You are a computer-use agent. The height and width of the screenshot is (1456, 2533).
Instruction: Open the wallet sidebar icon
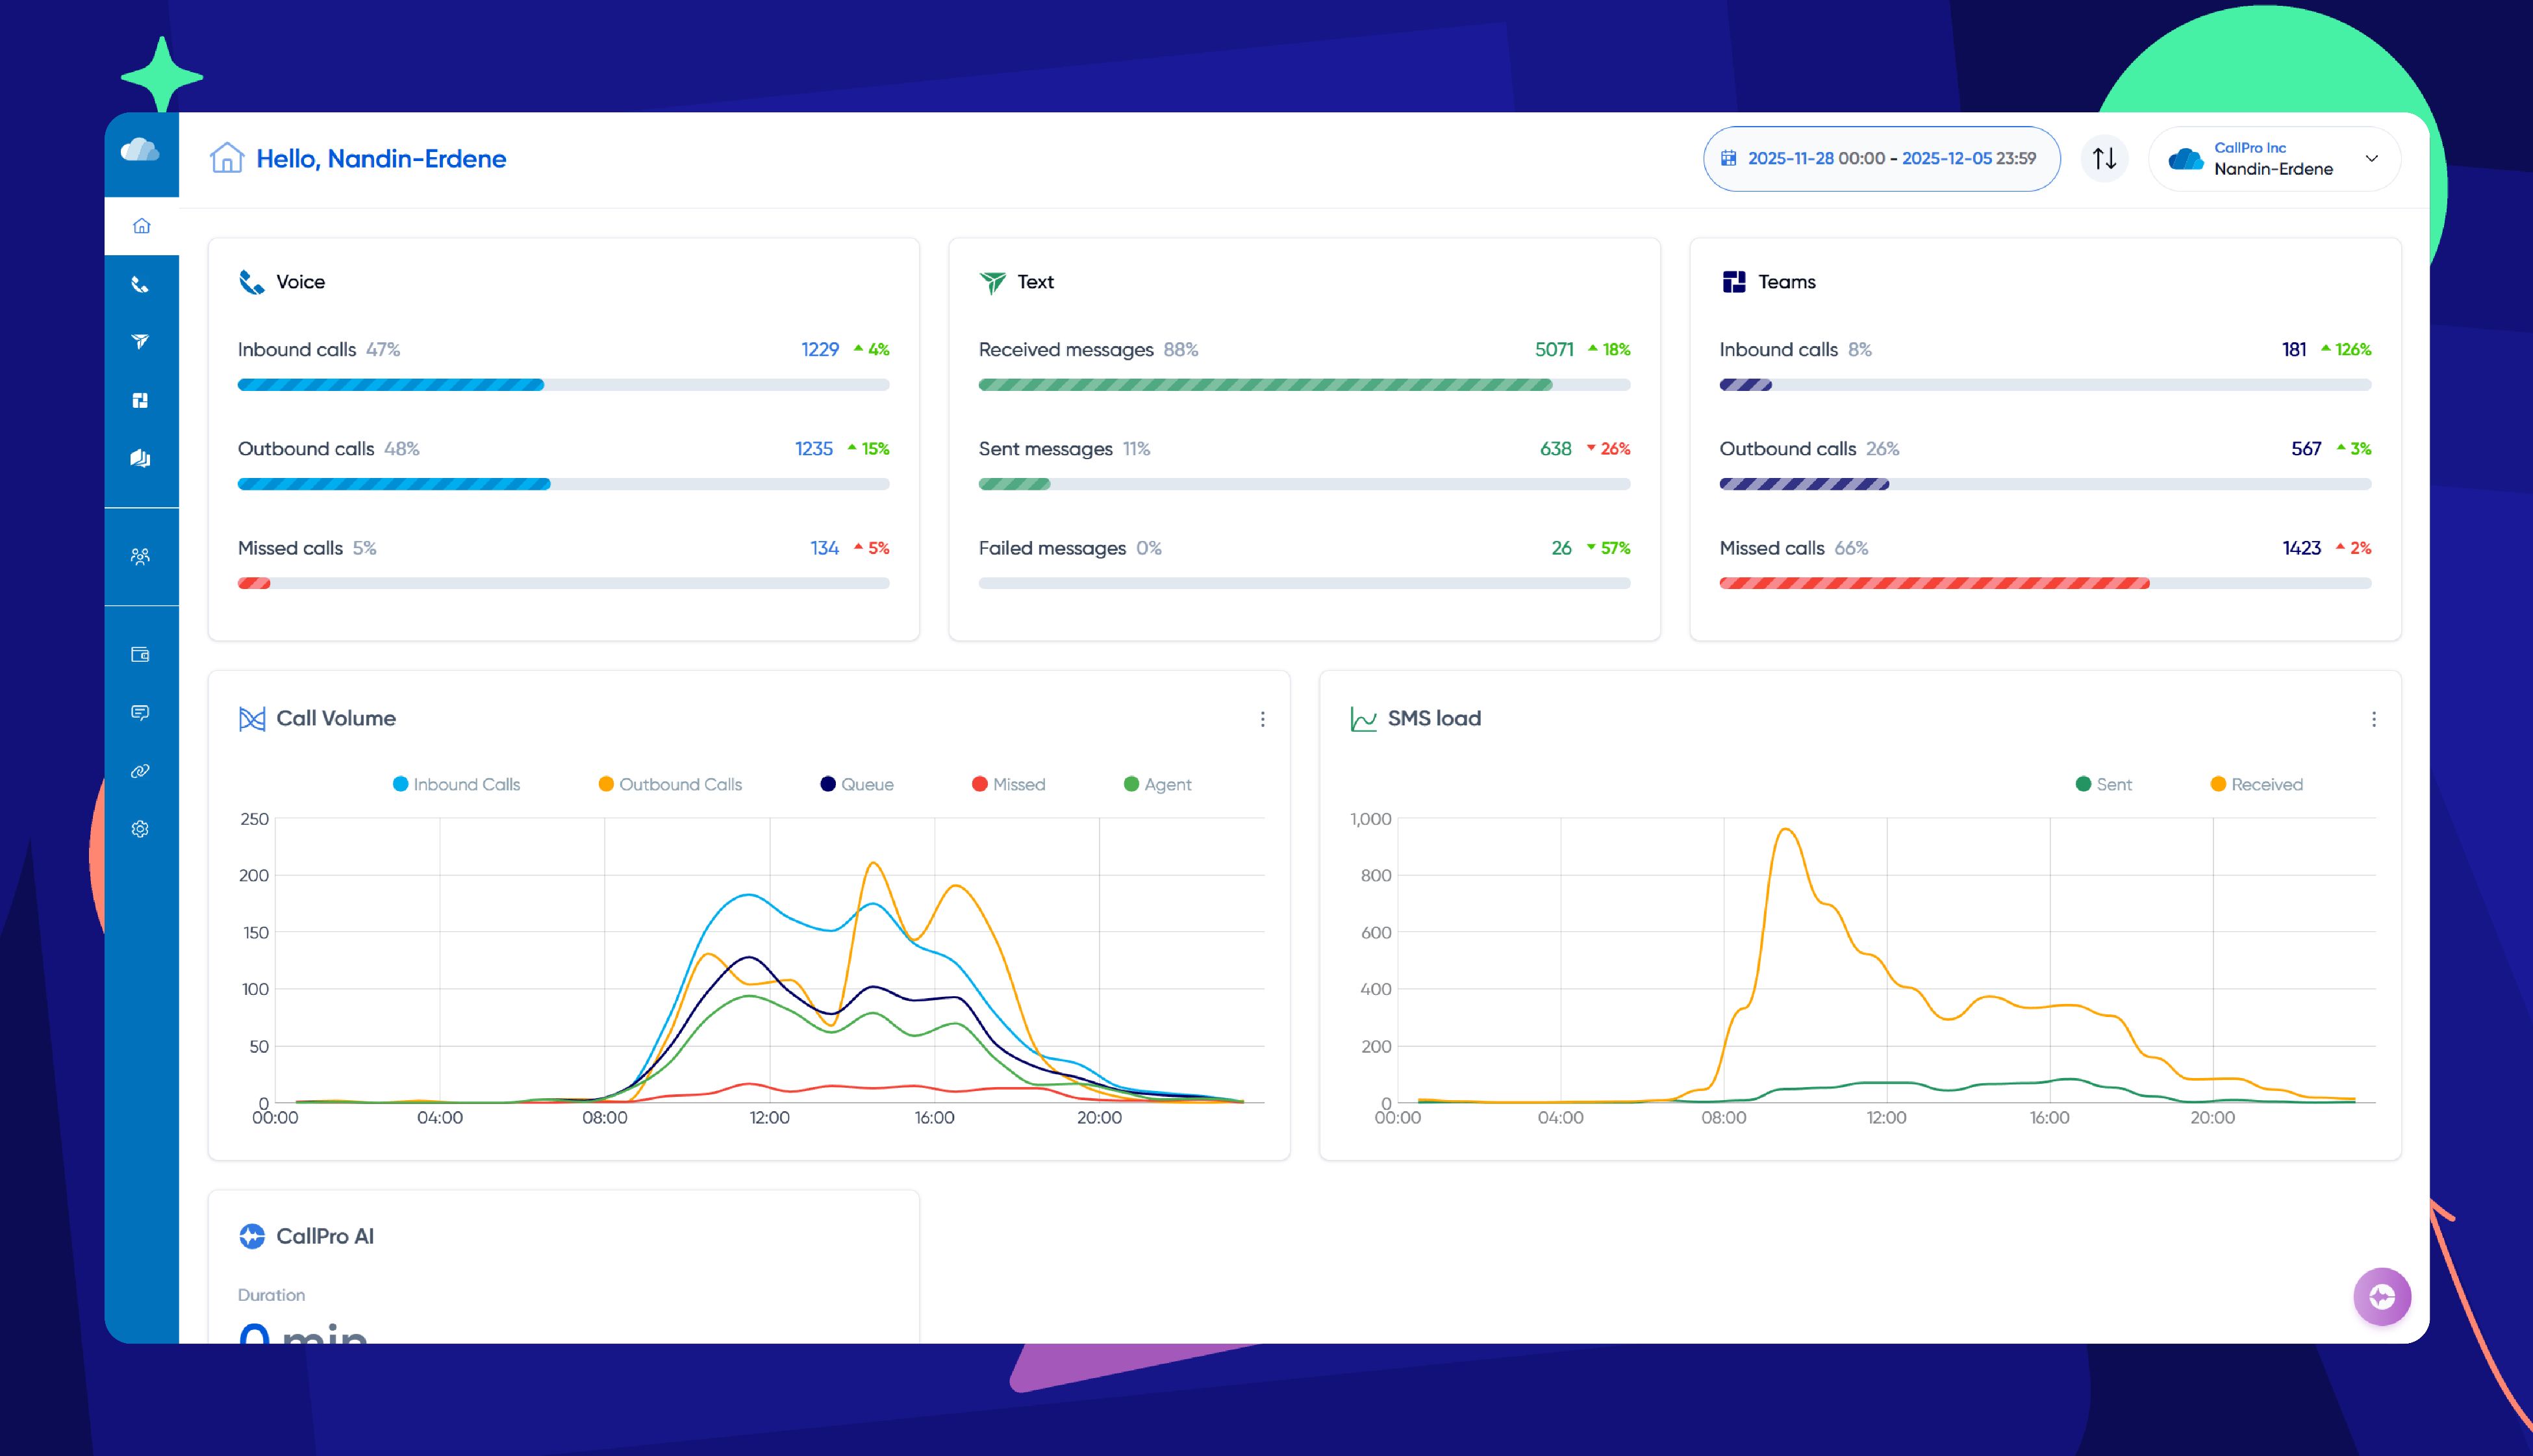(x=141, y=654)
